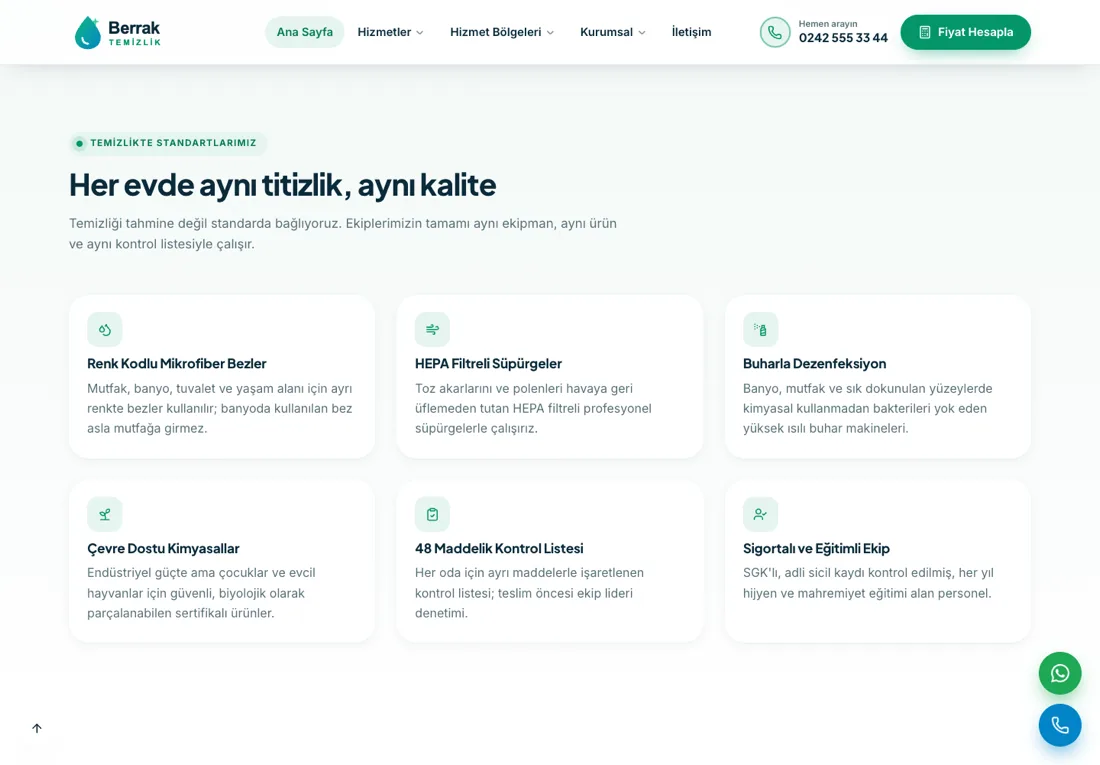Click the Berrak brand name text
This screenshot has height=765, width=1100.
(134, 28)
